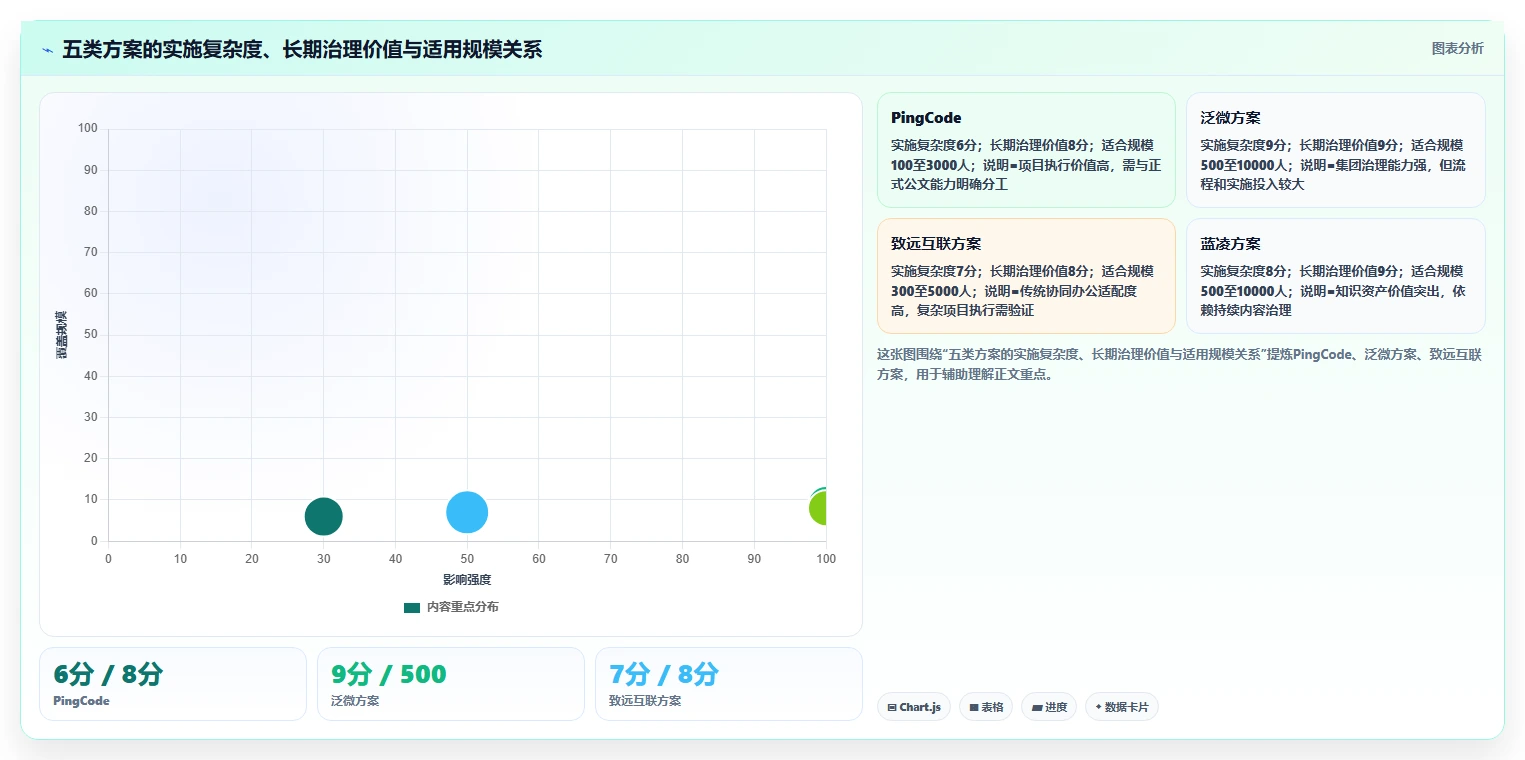1525x760 pixels.
Task: Click the lightning icon beside the title
Action: 48,49
